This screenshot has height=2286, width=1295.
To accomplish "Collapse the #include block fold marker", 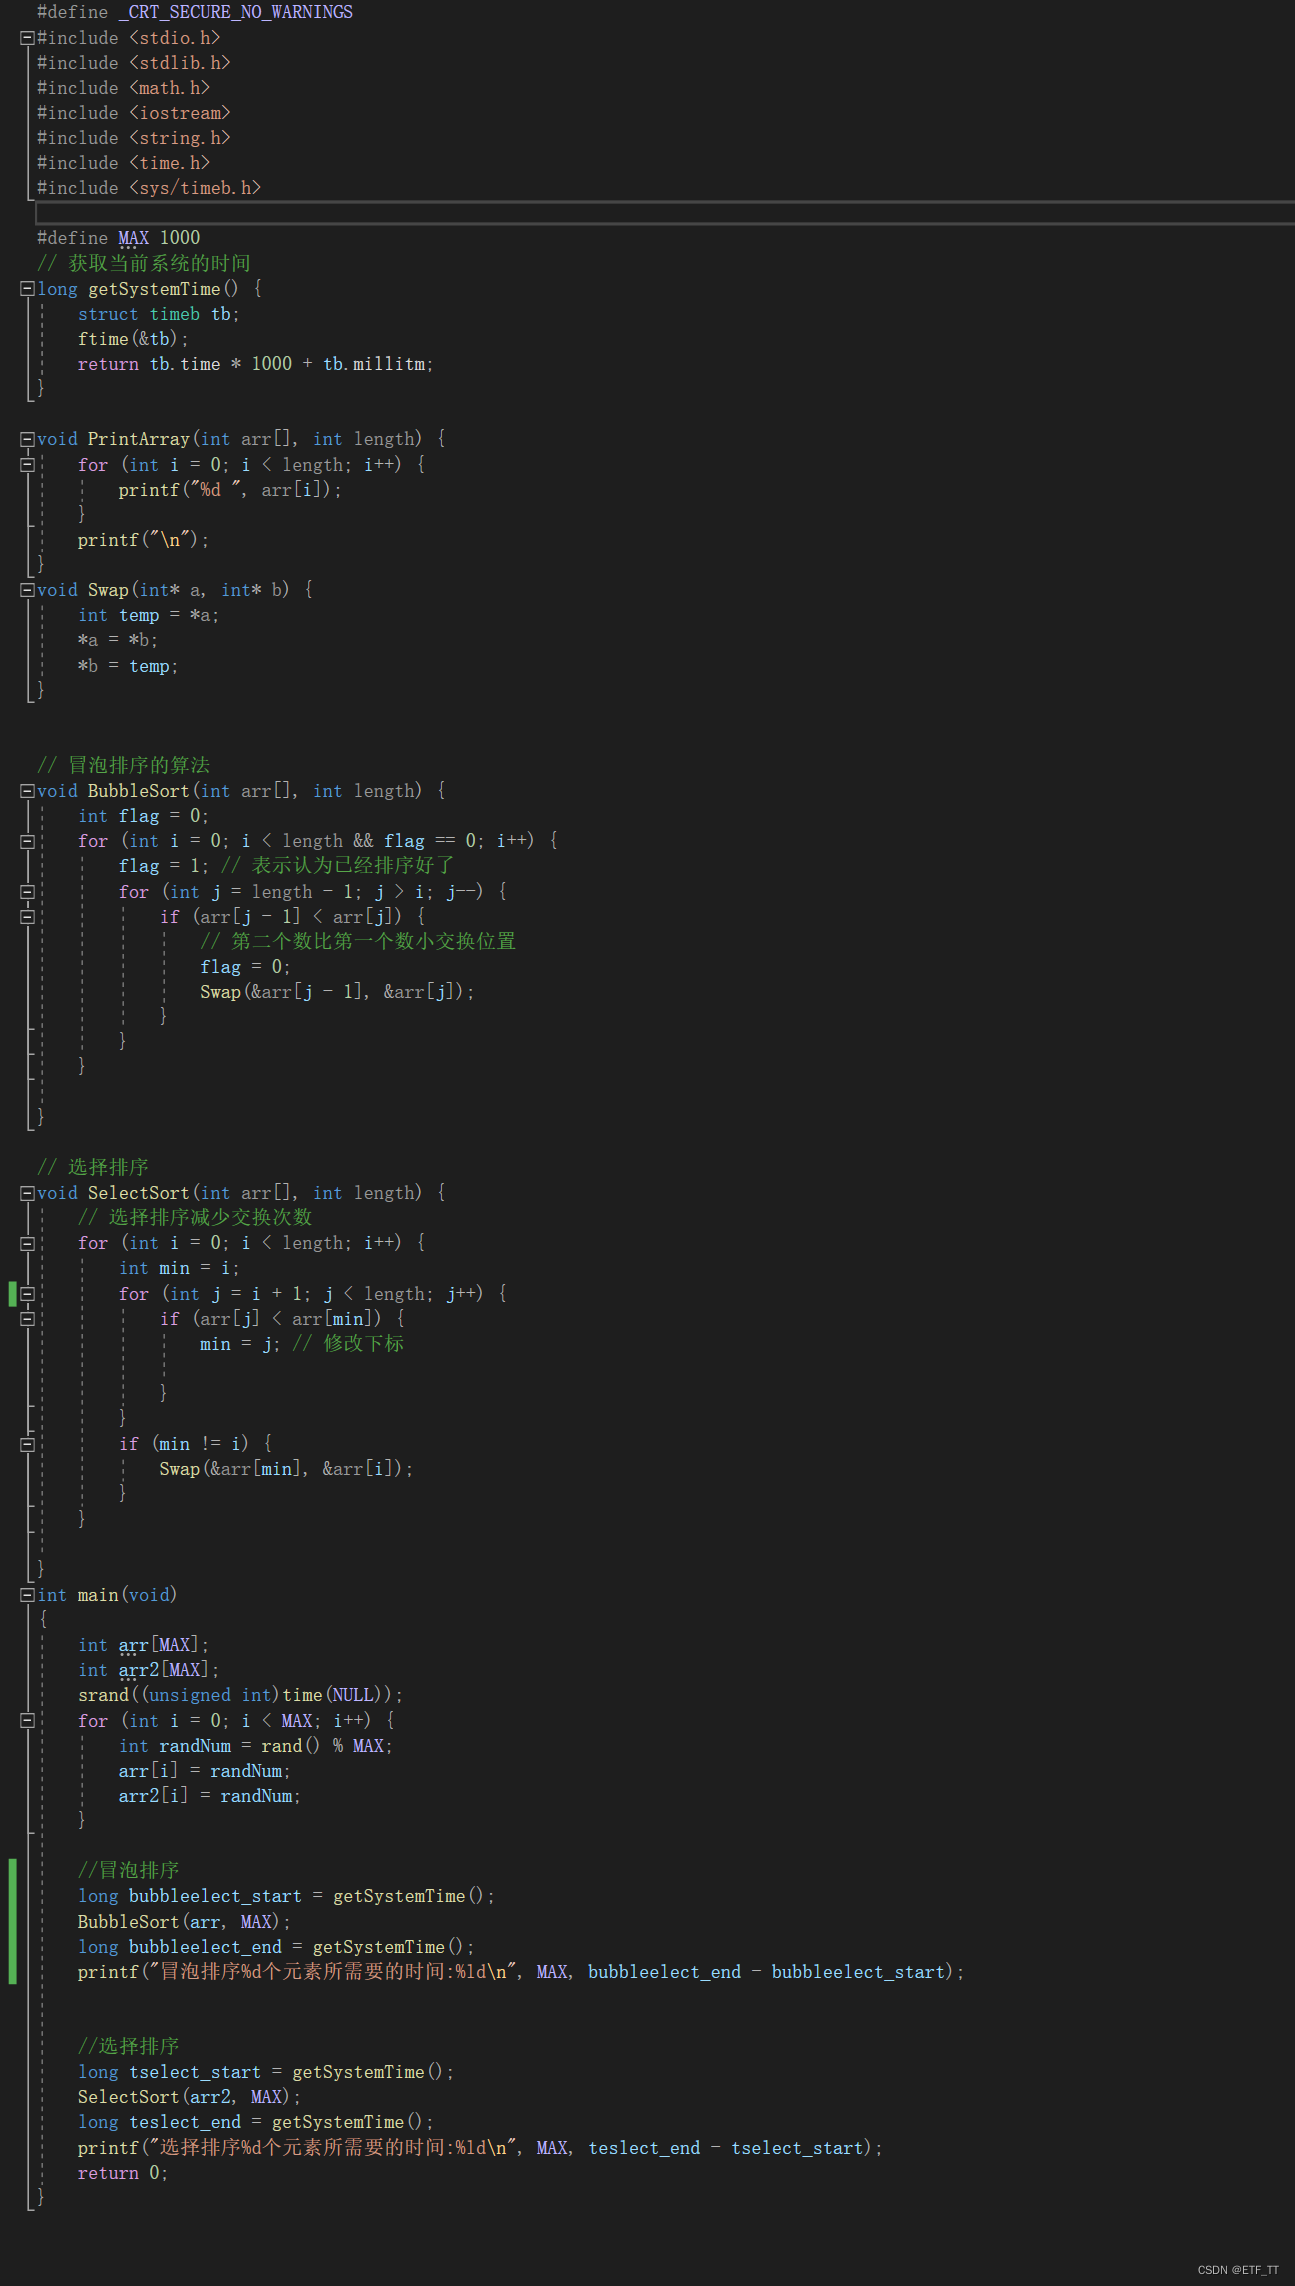I will point(28,38).
